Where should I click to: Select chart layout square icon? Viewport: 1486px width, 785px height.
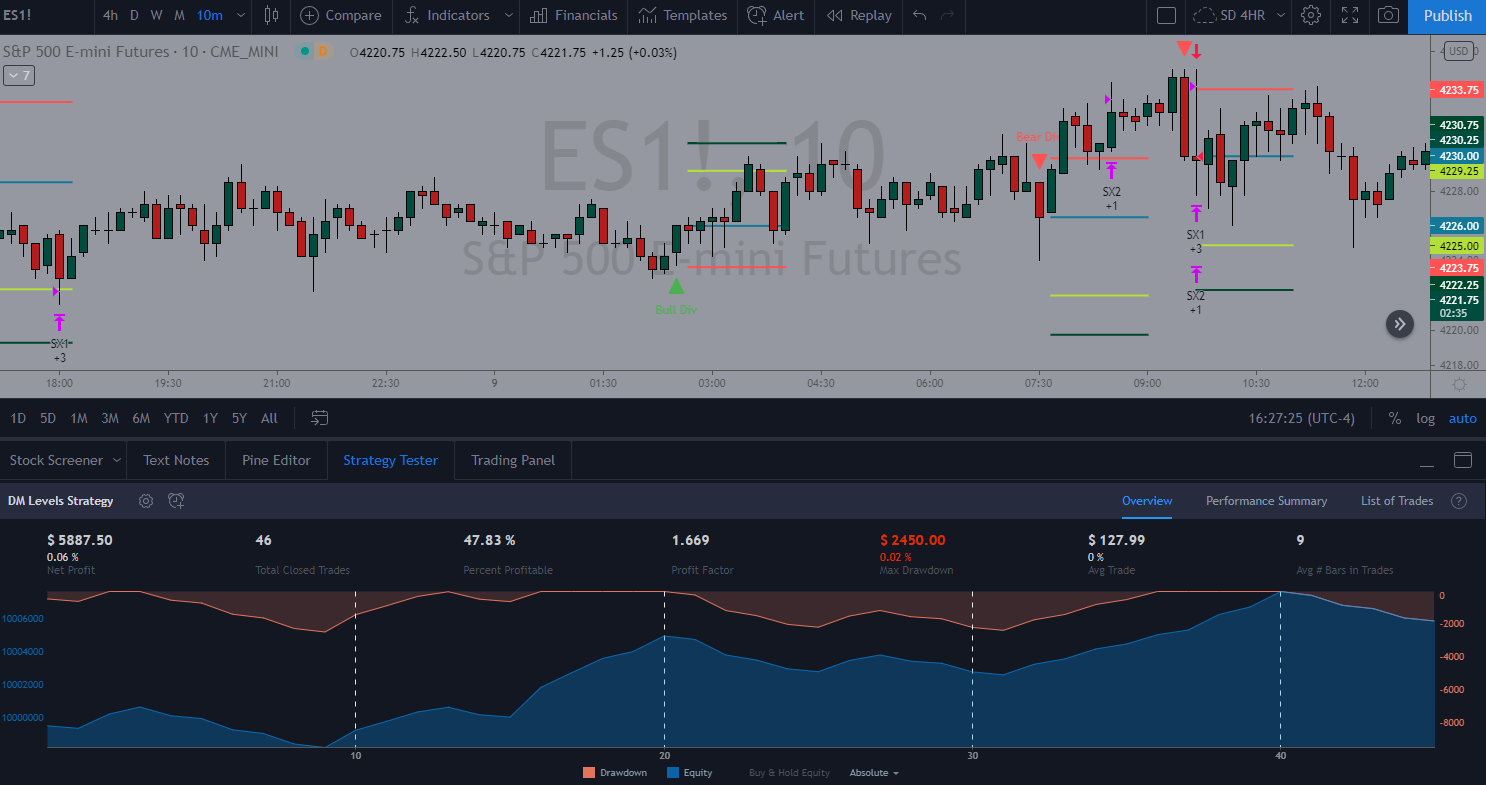pos(1166,15)
